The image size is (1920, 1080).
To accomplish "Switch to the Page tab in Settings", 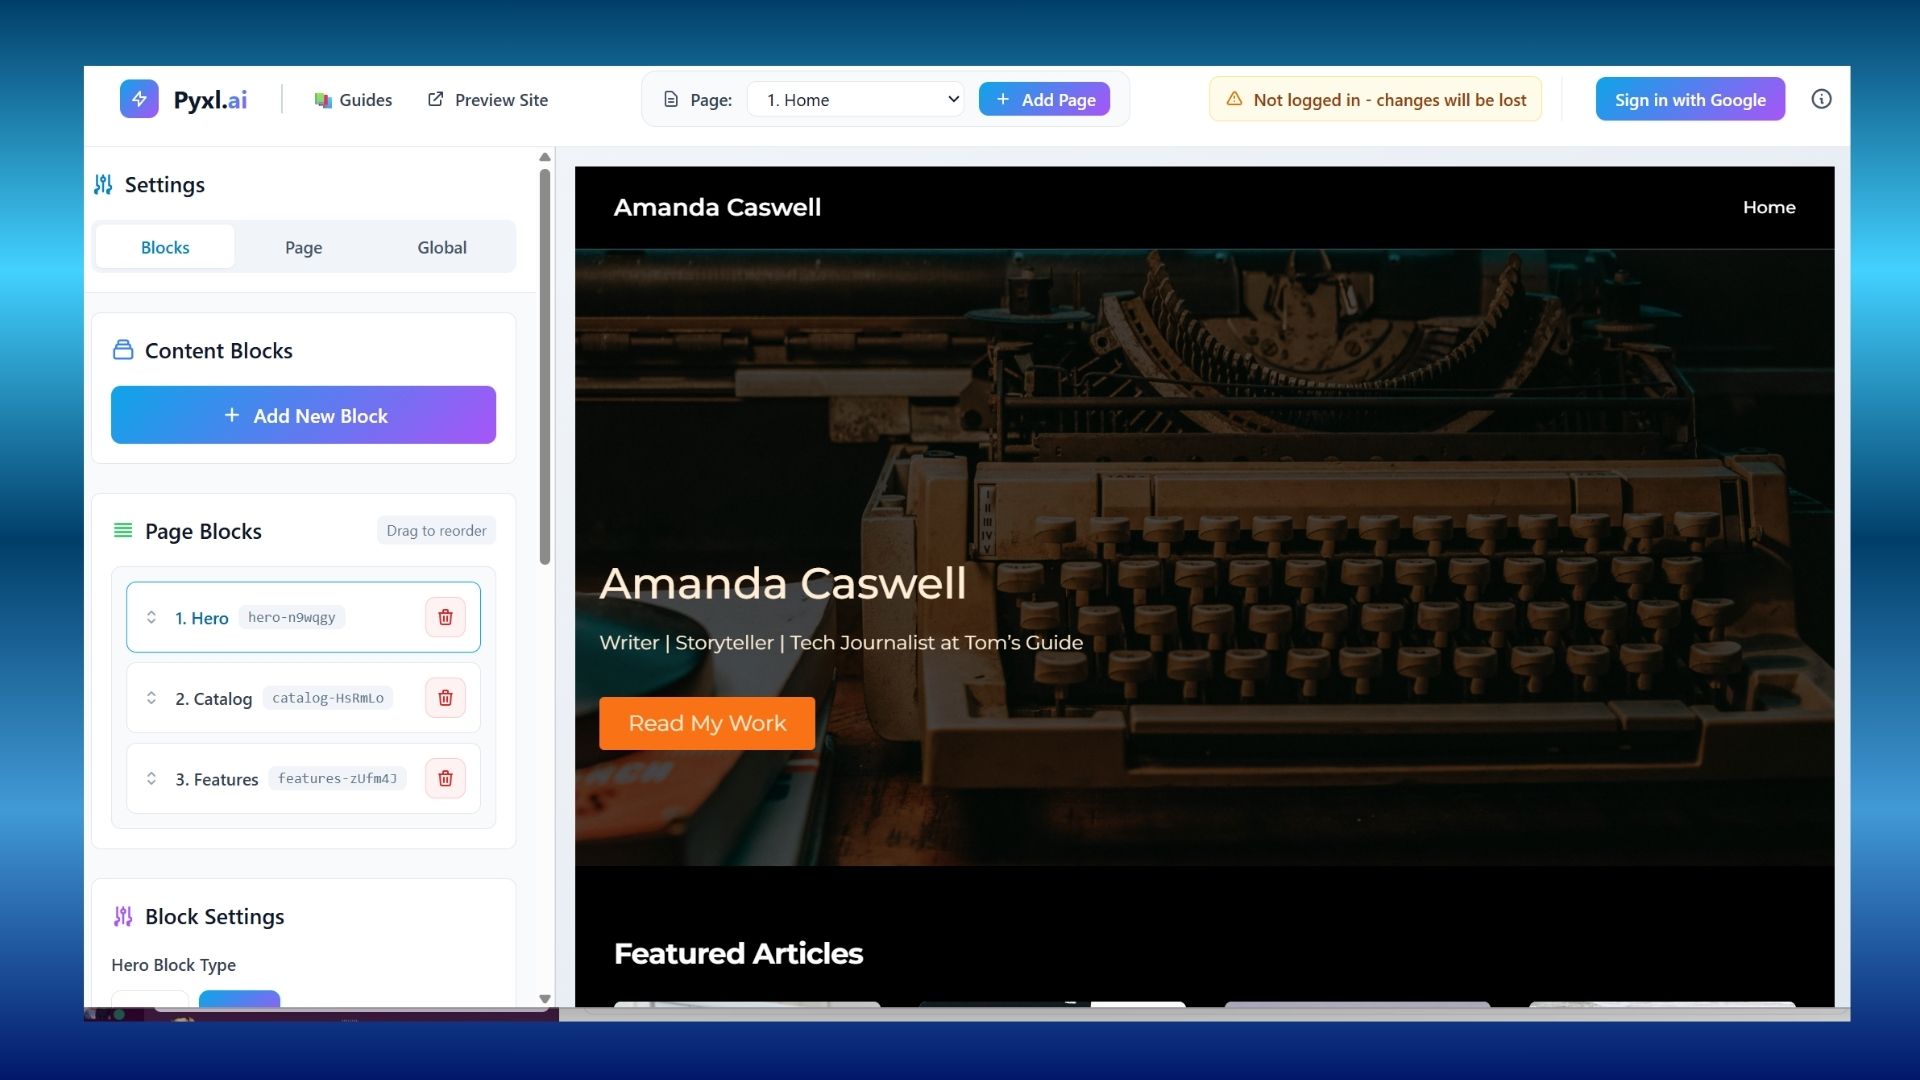I will (303, 247).
